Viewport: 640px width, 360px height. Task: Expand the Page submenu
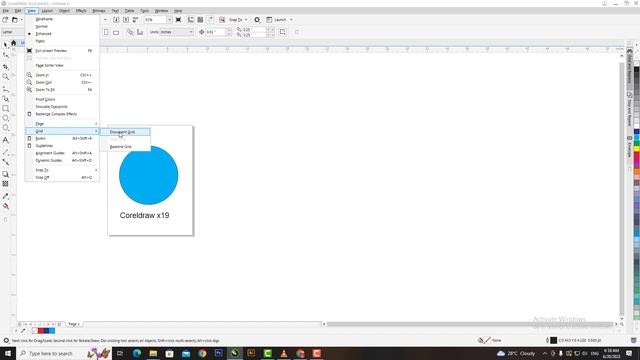(62, 124)
